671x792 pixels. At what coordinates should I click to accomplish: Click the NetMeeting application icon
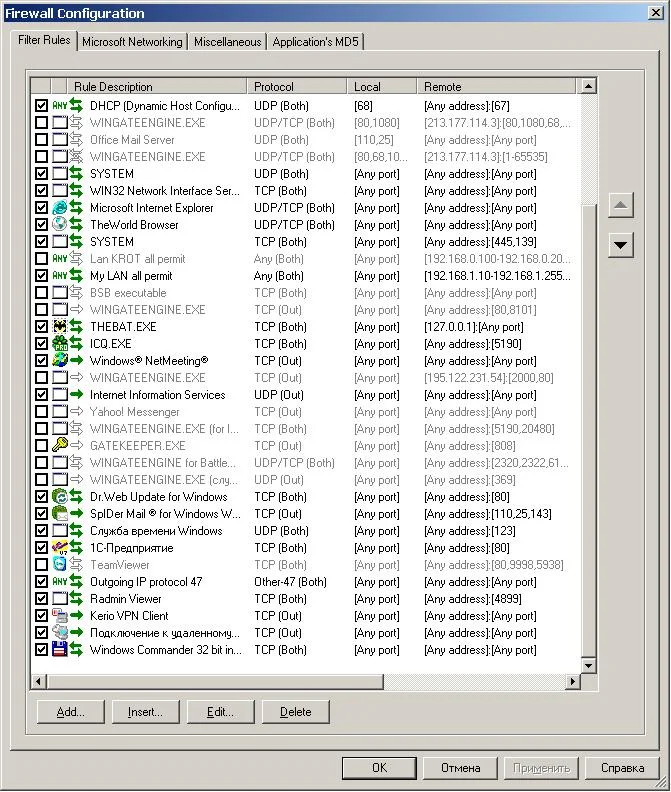click(60, 360)
